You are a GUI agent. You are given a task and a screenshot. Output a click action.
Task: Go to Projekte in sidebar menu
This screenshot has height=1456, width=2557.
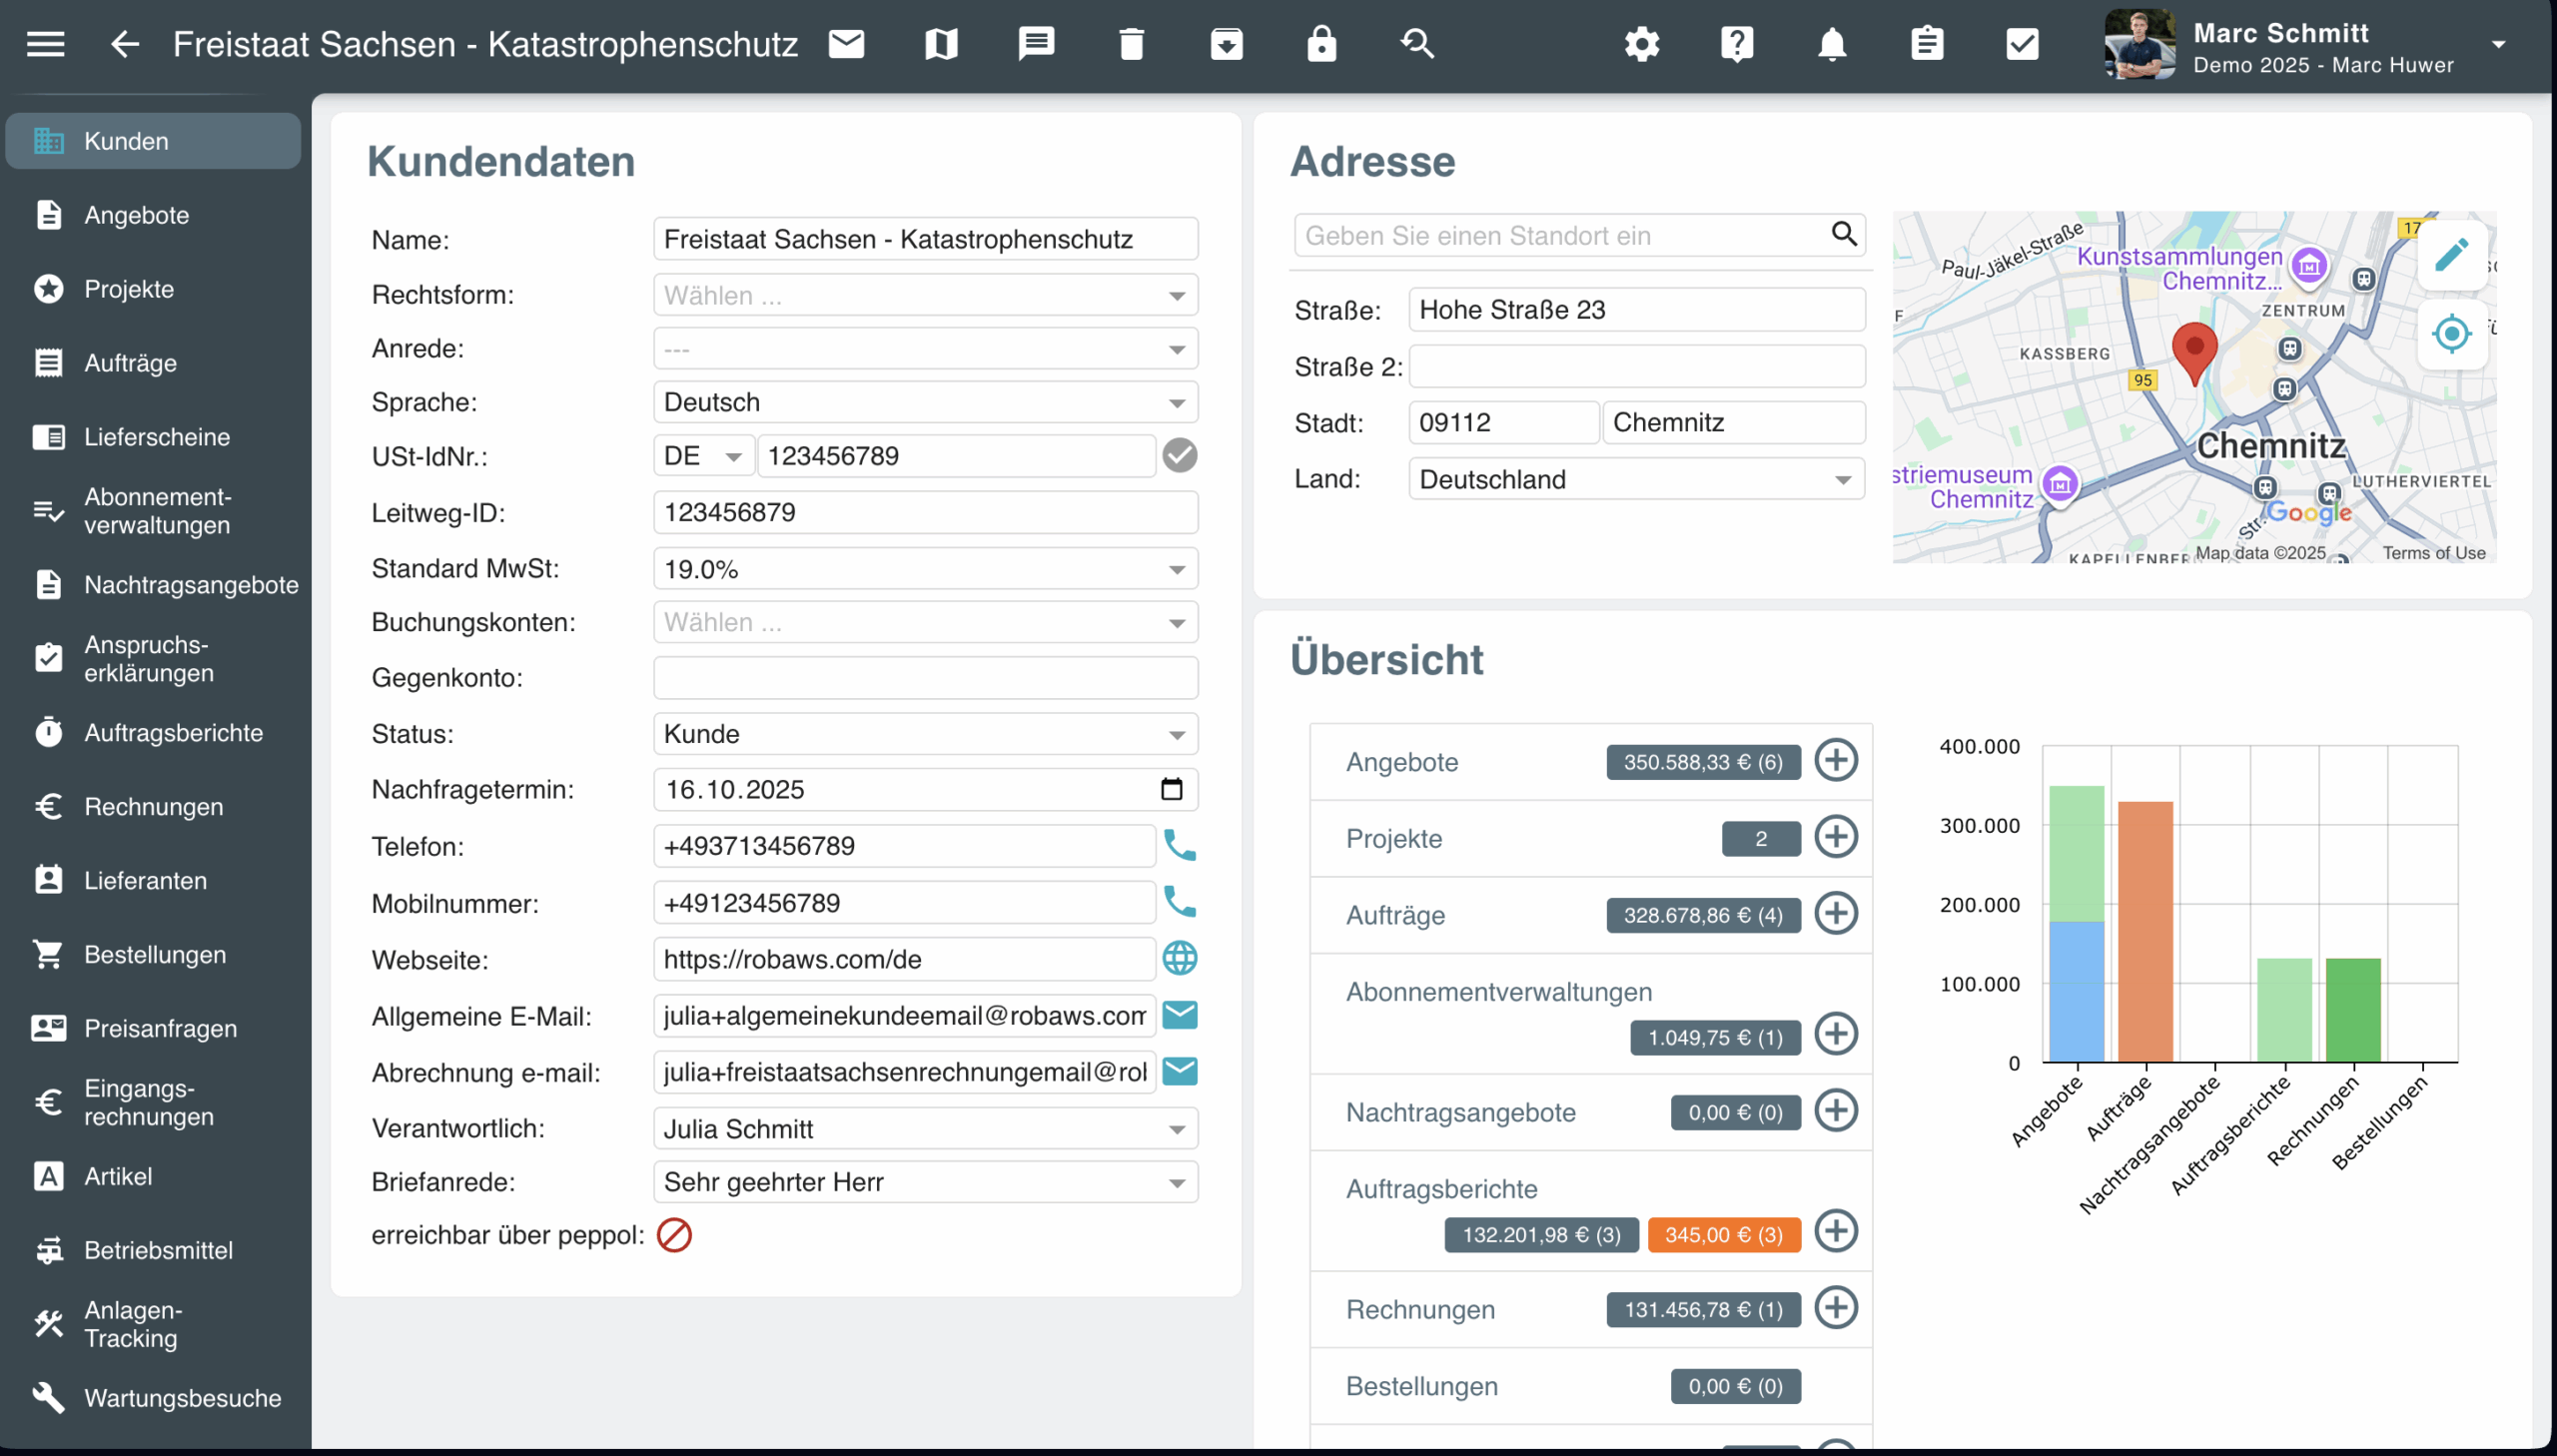129,289
